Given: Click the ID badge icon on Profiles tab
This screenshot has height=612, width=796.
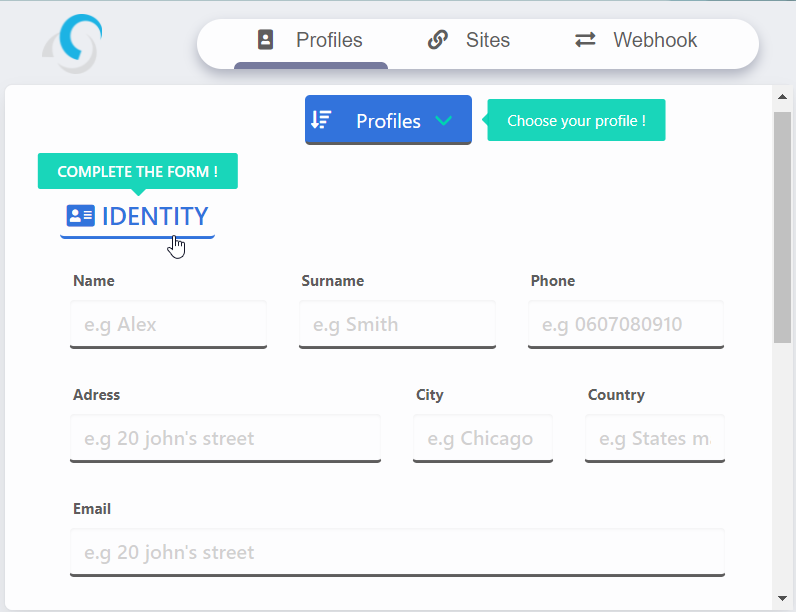Looking at the screenshot, I should click(265, 40).
